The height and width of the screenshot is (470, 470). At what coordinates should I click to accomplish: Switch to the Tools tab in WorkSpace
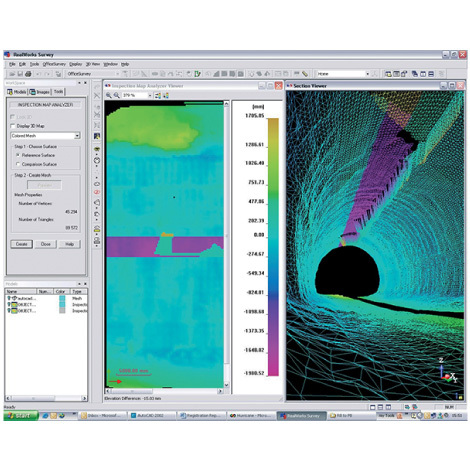point(58,92)
